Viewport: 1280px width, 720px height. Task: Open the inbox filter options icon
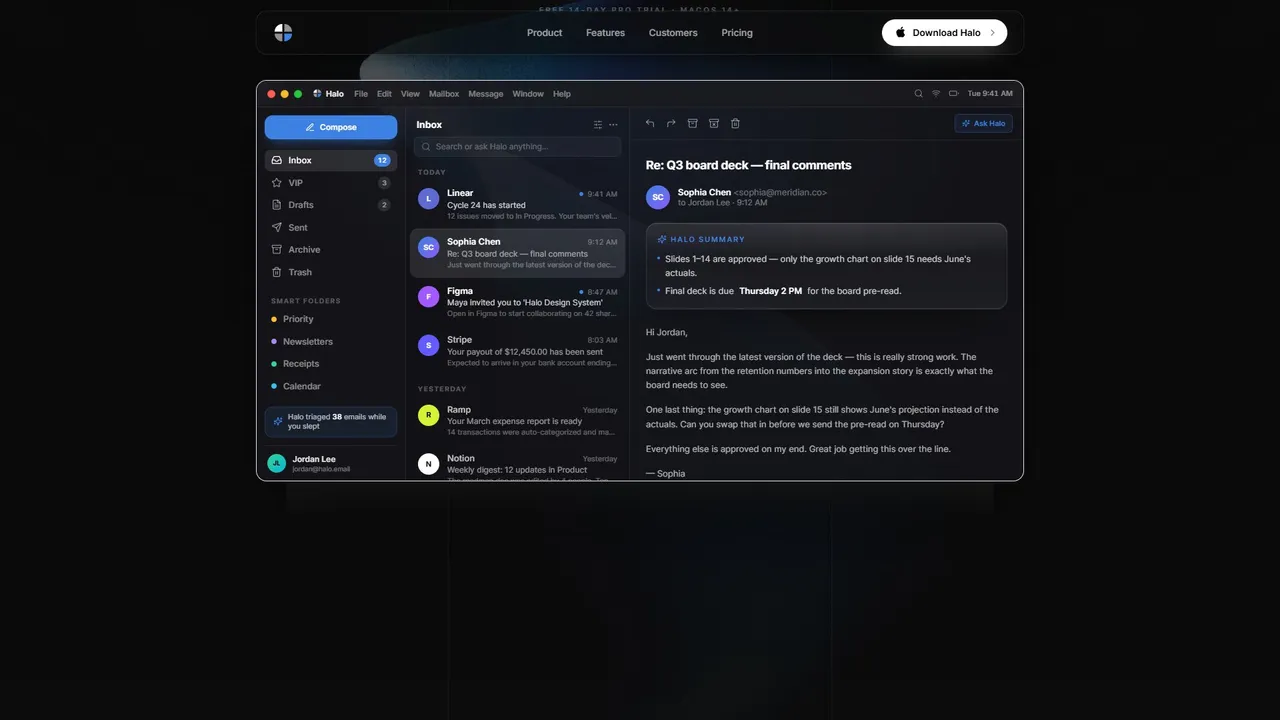[x=598, y=125]
